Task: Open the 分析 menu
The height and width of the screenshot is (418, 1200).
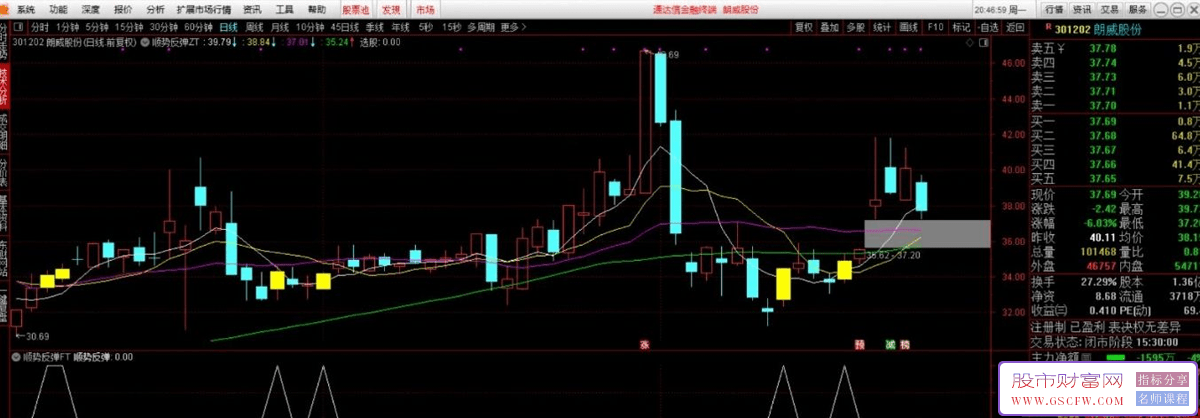Action: (155, 8)
